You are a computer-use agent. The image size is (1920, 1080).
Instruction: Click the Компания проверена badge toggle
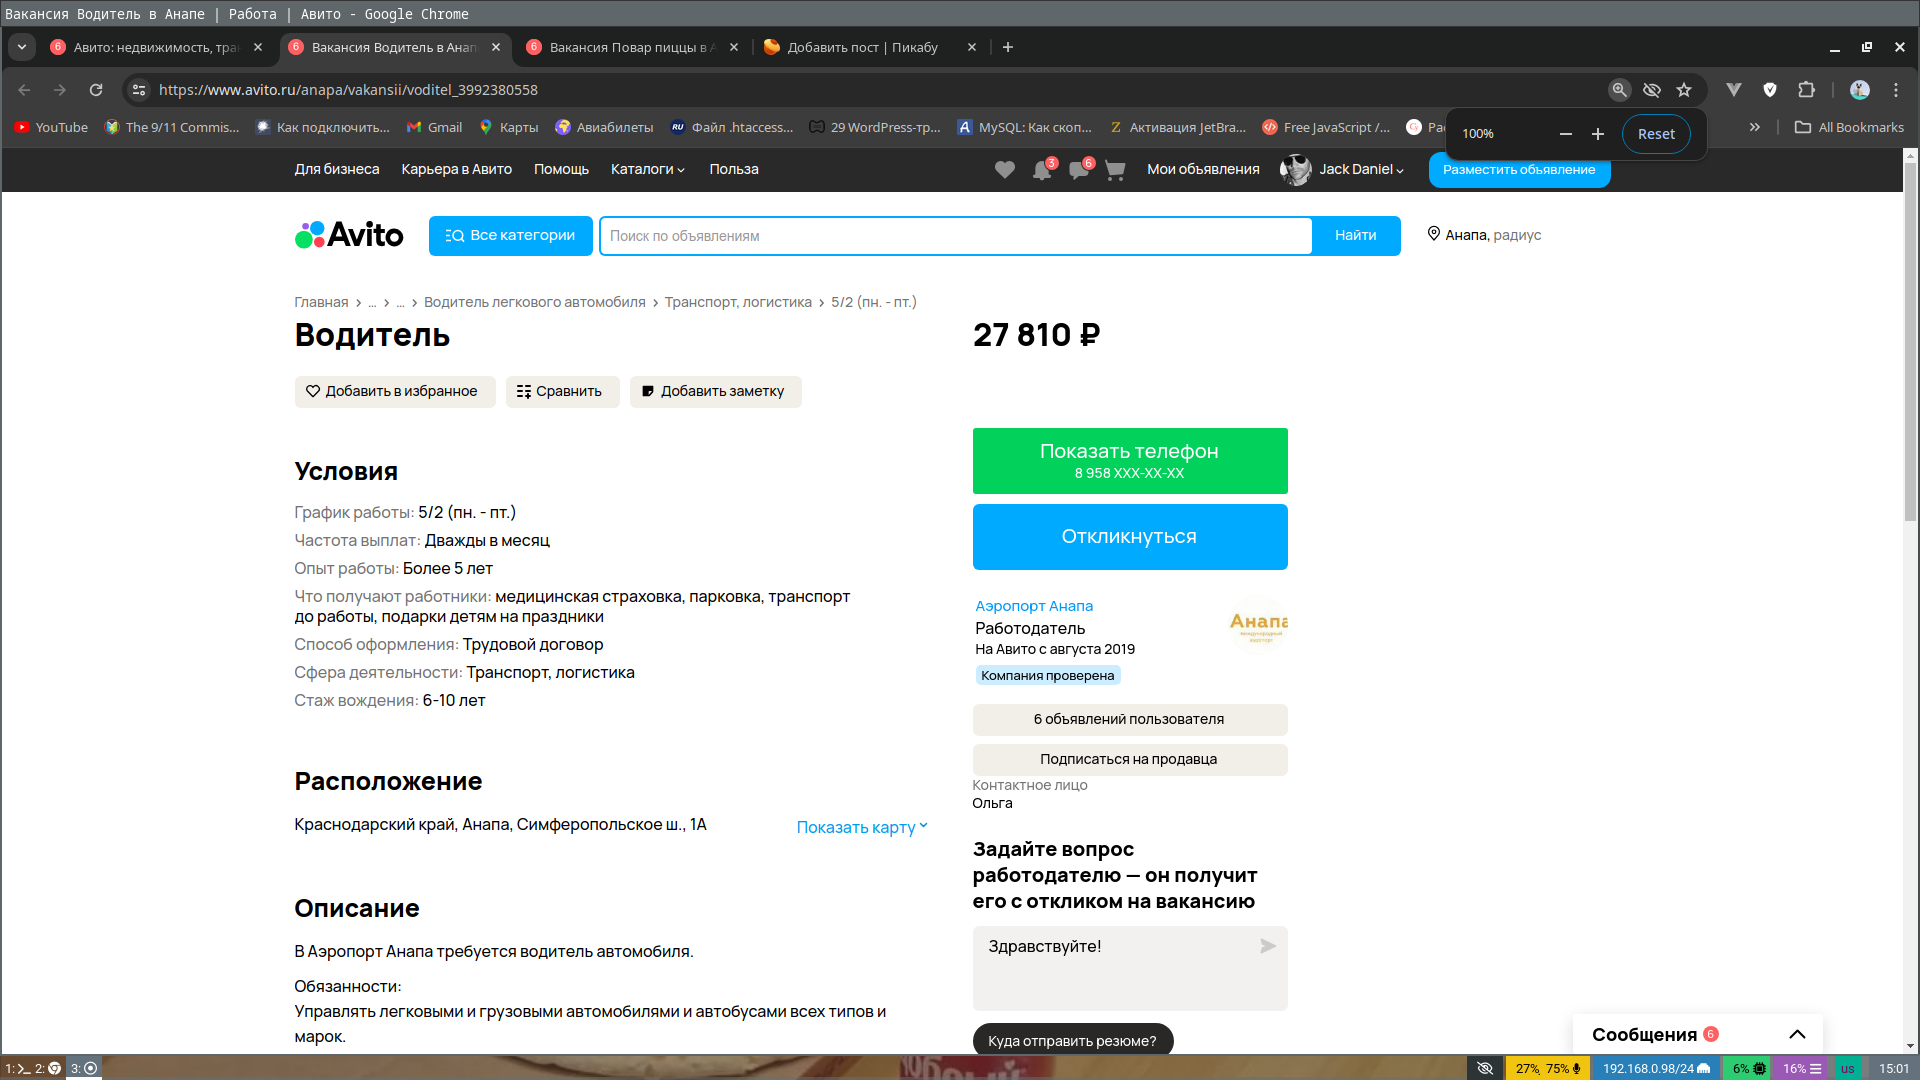coord(1047,675)
